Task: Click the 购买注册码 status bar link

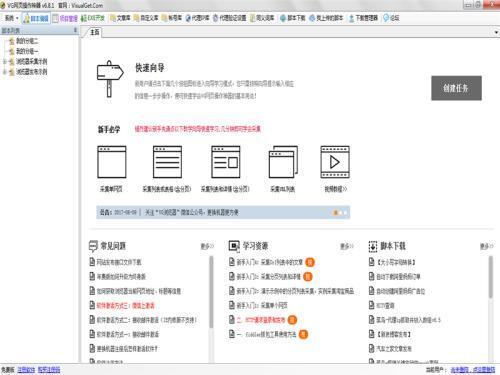Action: click(x=49, y=370)
